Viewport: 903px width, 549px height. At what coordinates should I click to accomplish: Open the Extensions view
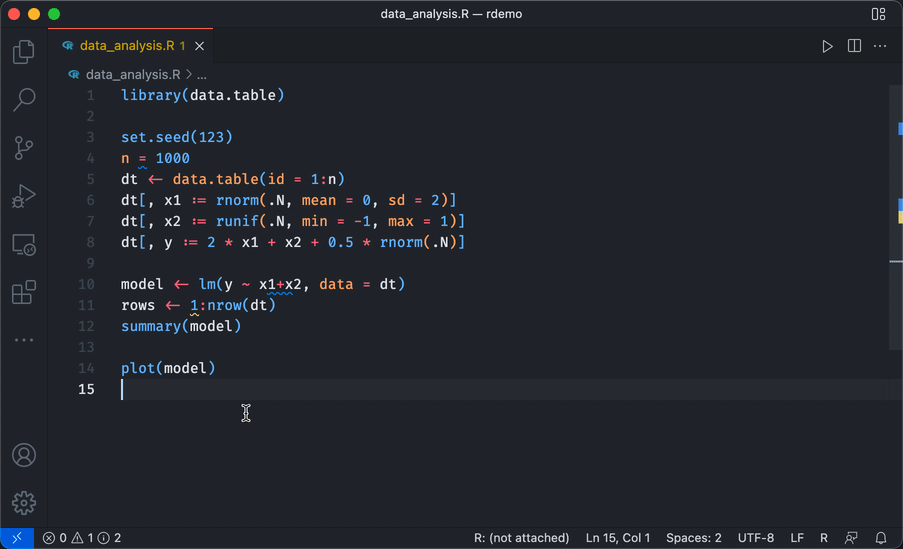[x=24, y=292]
